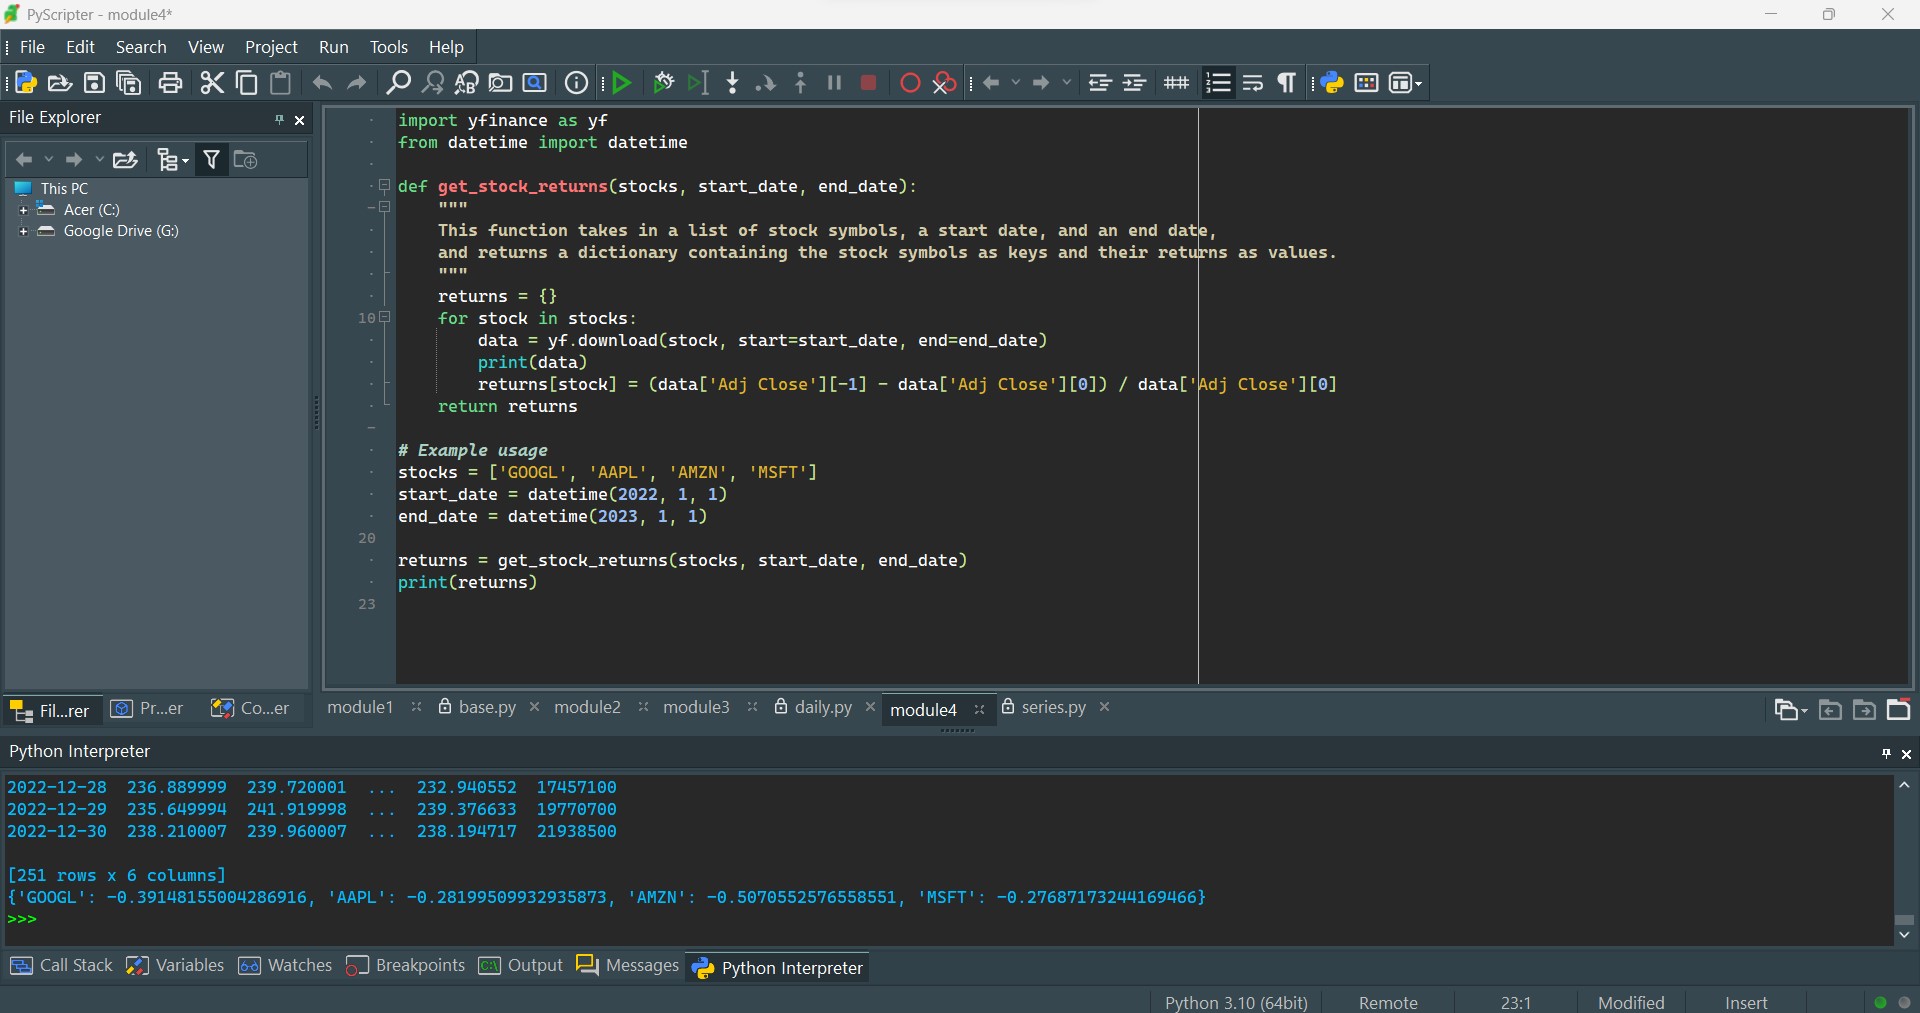
Task: Print module4 using the printer icon
Action: click(x=170, y=82)
